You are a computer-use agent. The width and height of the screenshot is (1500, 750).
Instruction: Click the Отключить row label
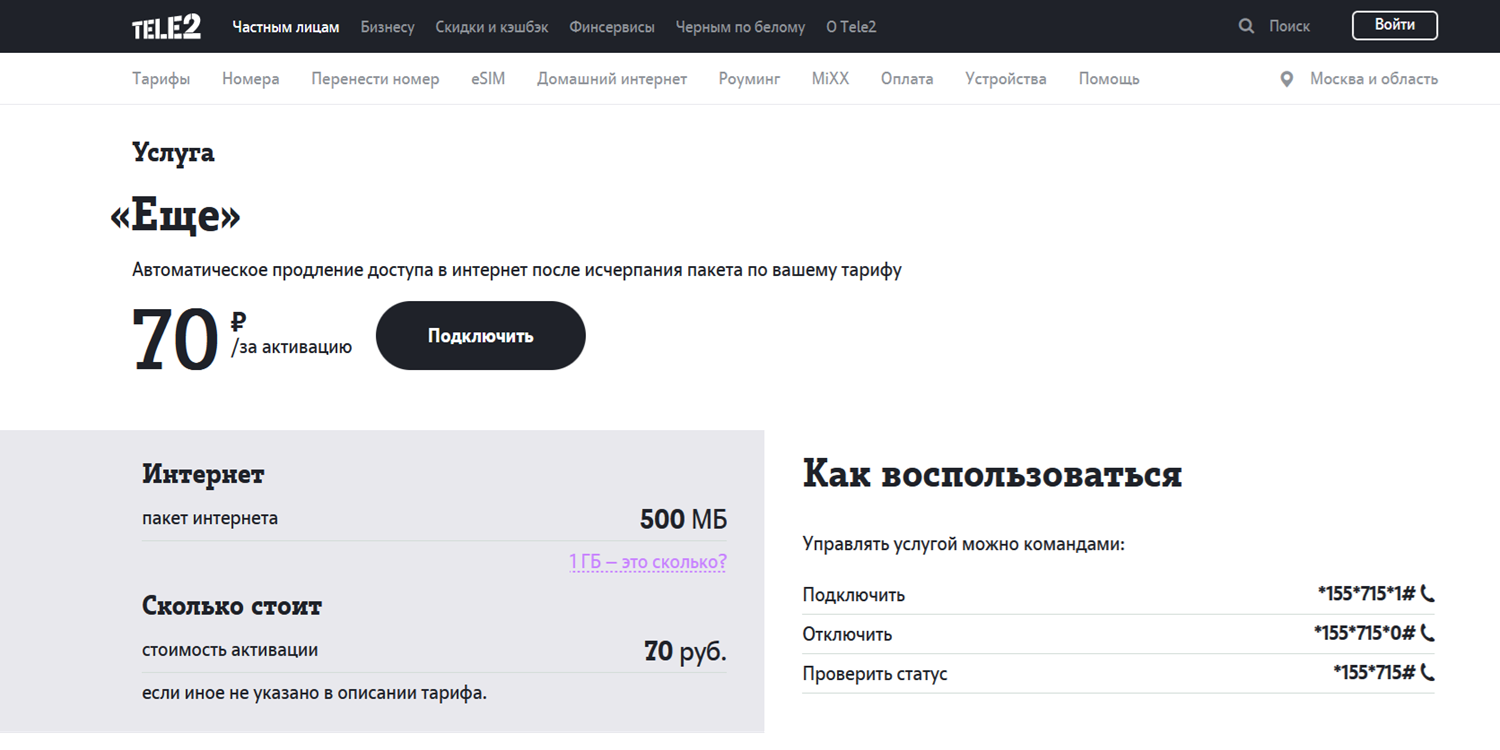coord(847,634)
